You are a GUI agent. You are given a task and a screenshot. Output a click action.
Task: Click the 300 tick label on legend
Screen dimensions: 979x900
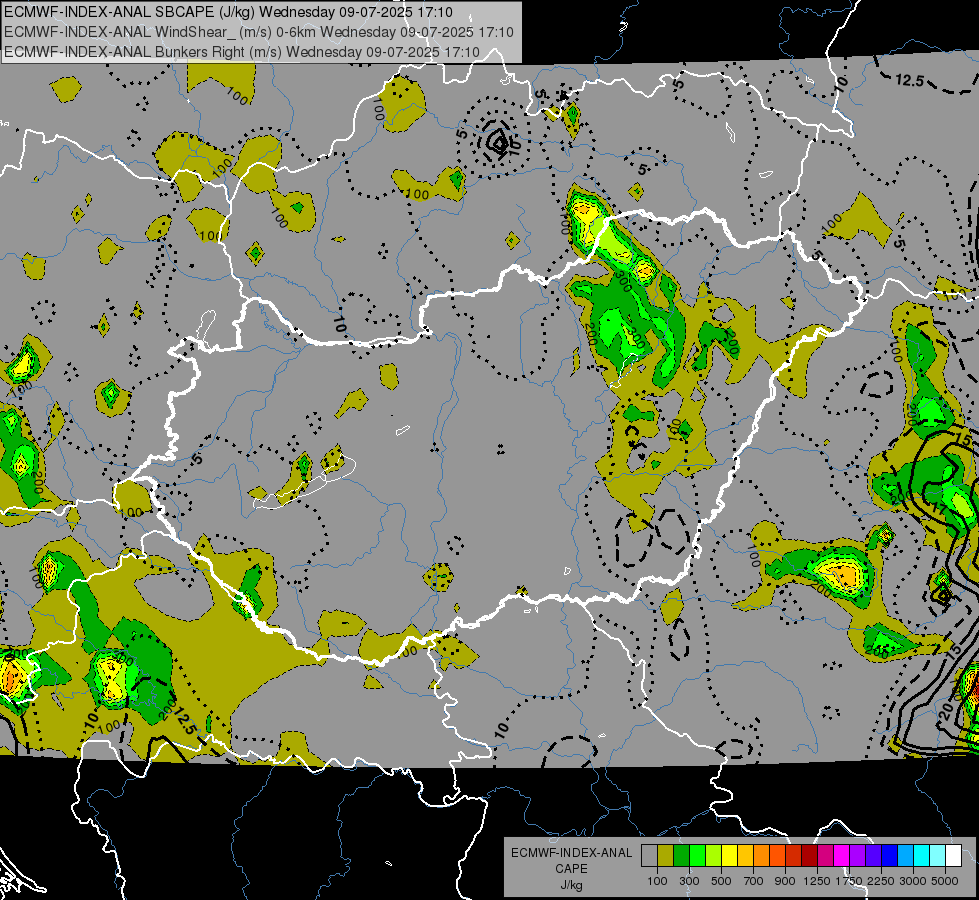pyautogui.click(x=689, y=881)
